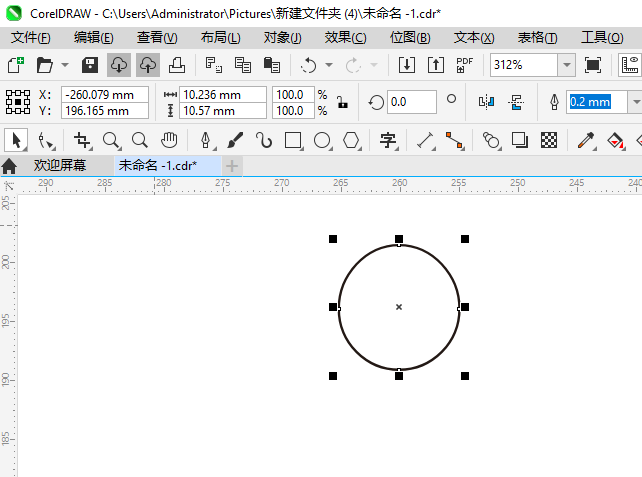This screenshot has width=642, height=477.
Task: Select the Zoom tool with flyout
Action: (x=111, y=140)
